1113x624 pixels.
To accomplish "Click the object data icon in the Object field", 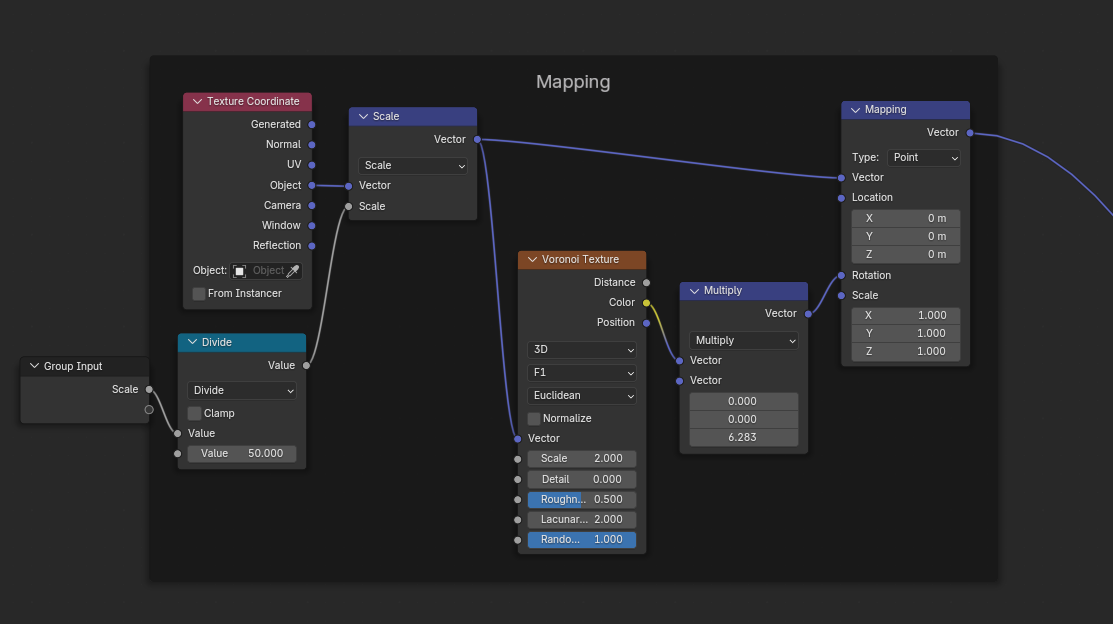I will pos(240,271).
